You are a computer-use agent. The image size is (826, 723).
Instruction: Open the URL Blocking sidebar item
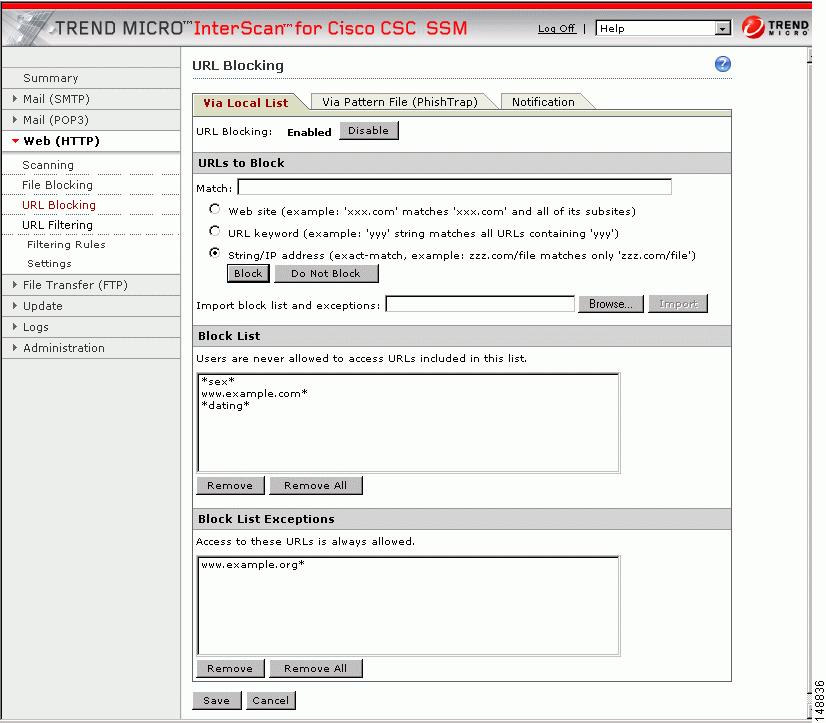[x=59, y=205]
